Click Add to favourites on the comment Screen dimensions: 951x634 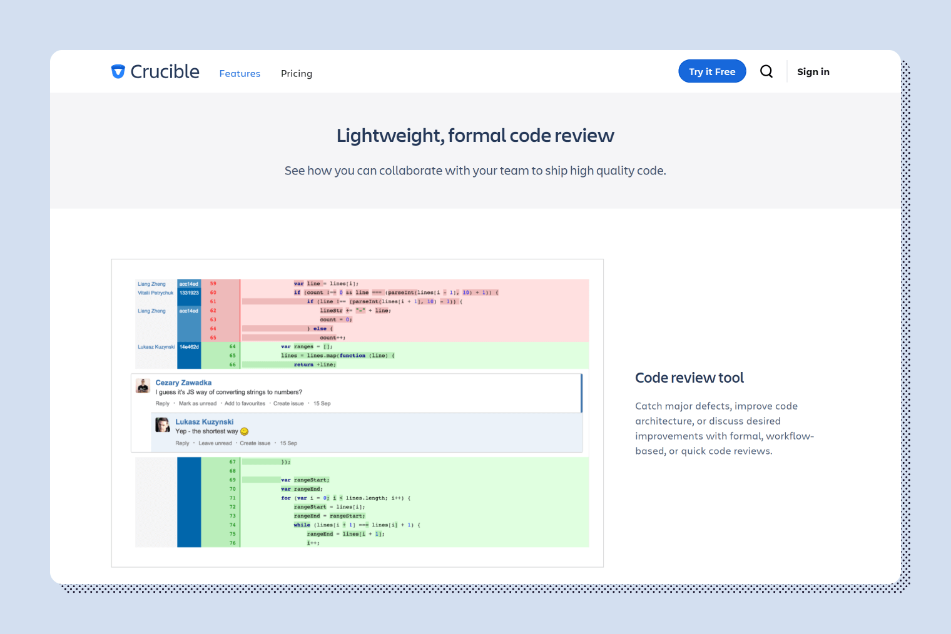point(245,403)
